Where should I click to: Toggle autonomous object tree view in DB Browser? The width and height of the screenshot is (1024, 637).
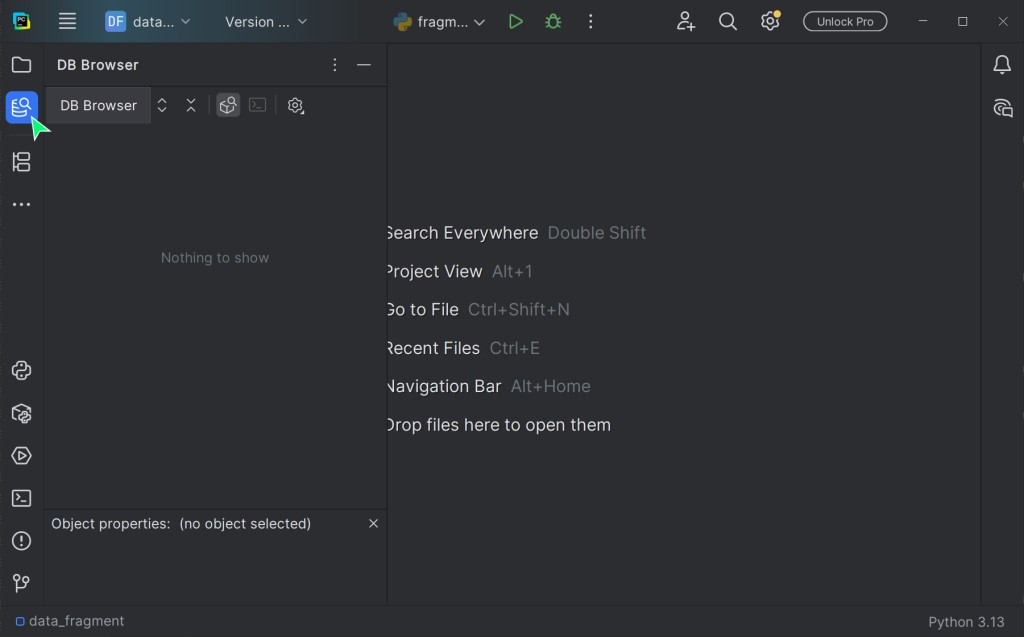click(228, 105)
